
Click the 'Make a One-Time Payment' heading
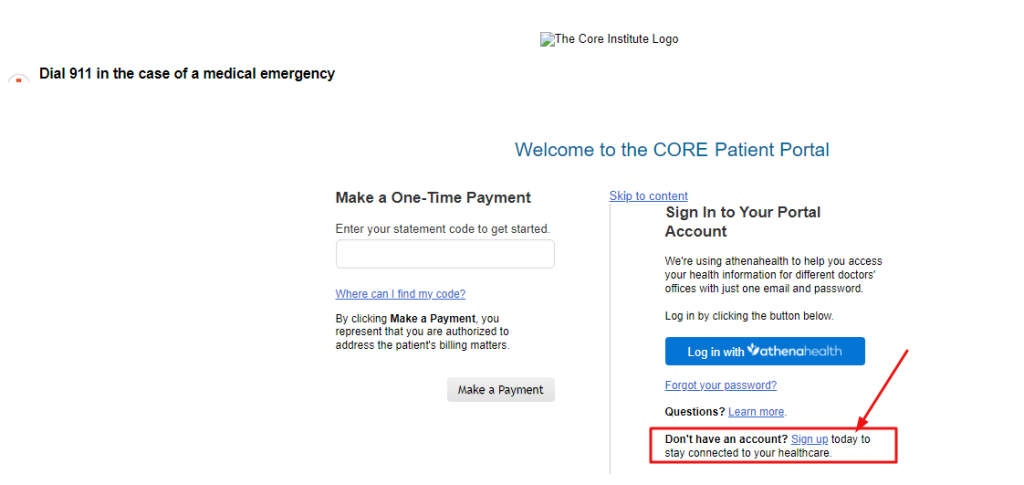tap(433, 198)
